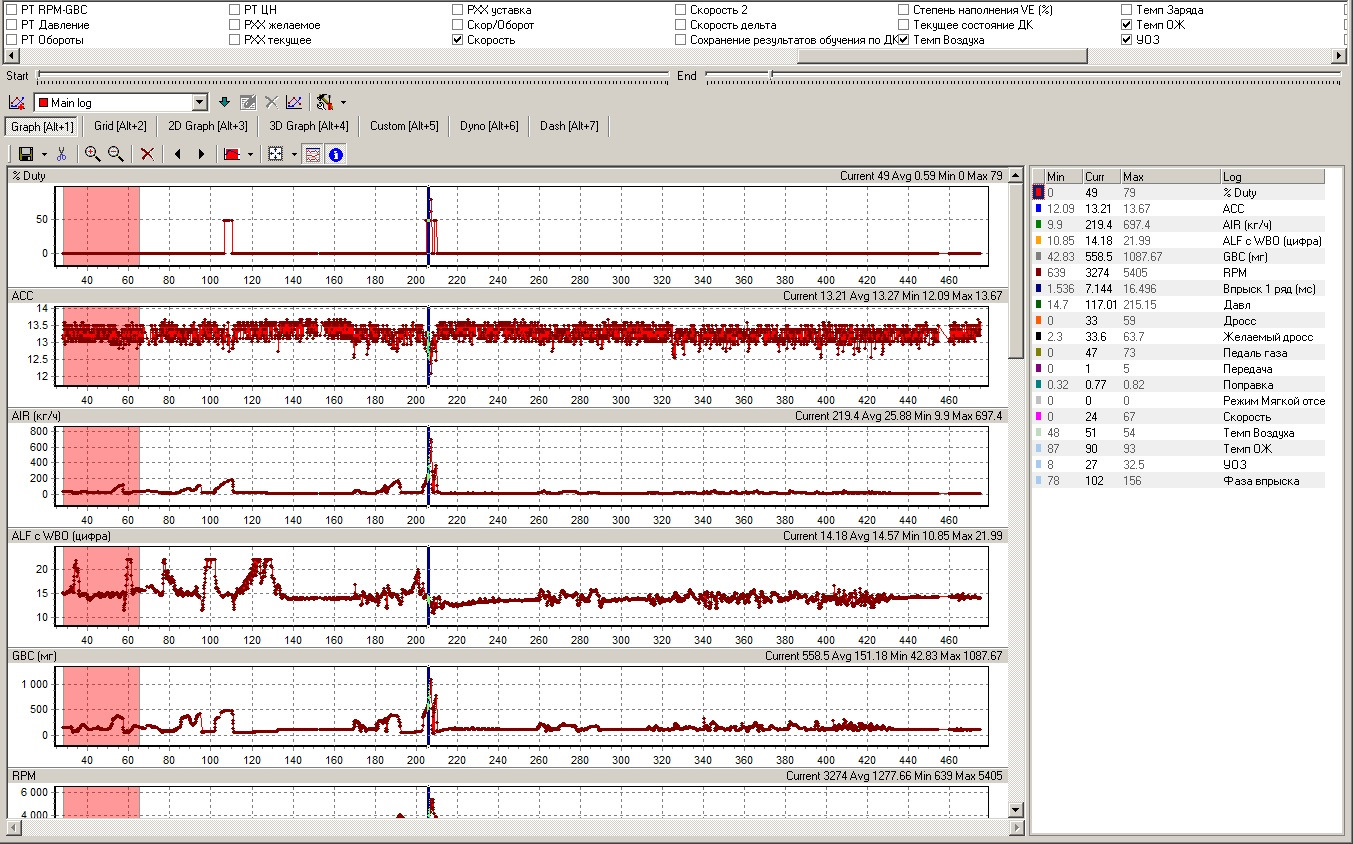Open the Main log dropdown
Viewport: 1353px width, 844px height.
point(199,102)
